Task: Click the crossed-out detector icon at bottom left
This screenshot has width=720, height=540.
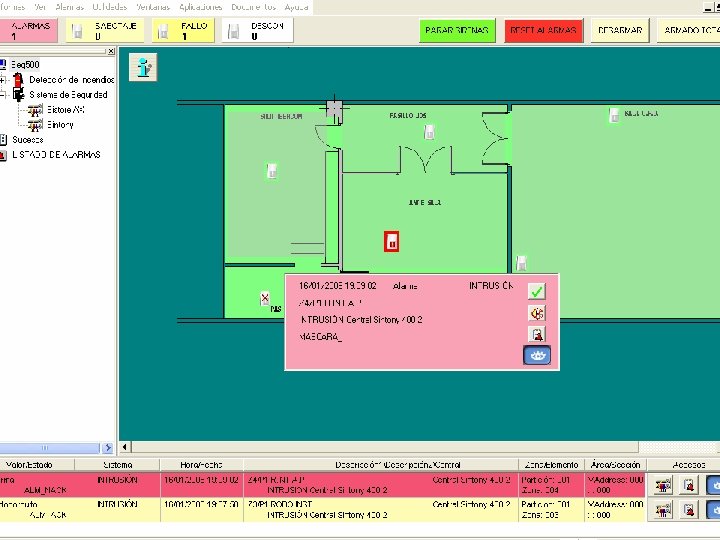Action: pyautogui.click(x=265, y=298)
